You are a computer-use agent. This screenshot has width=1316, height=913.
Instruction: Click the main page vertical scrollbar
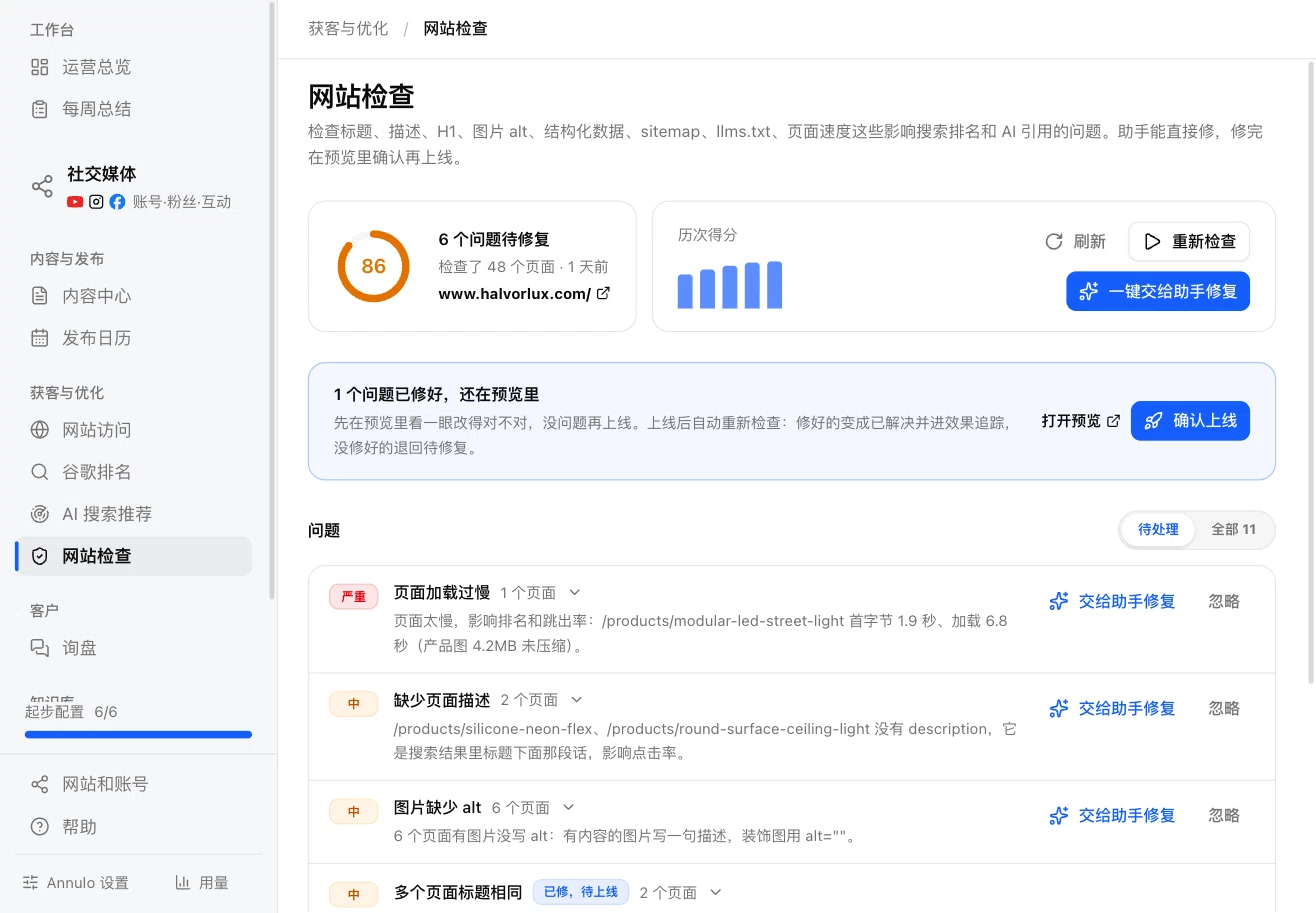pos(1311,372)
